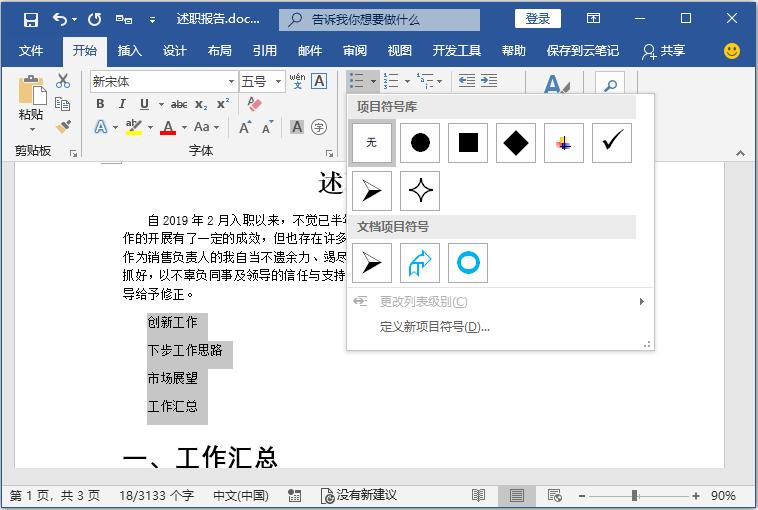Click the Paste clipboard icon
Viewport: 758px width, 510px height.
(x=32, y=90)
